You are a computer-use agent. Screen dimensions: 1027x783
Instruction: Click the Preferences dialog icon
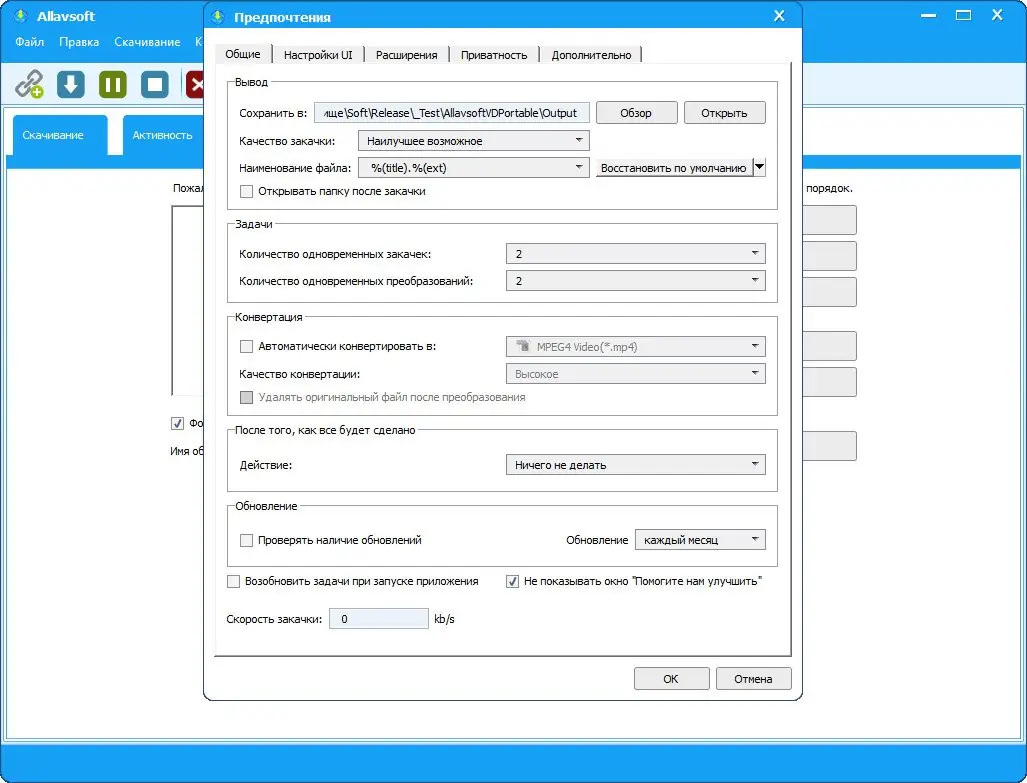pyautogui.click(x=216, y=16)
